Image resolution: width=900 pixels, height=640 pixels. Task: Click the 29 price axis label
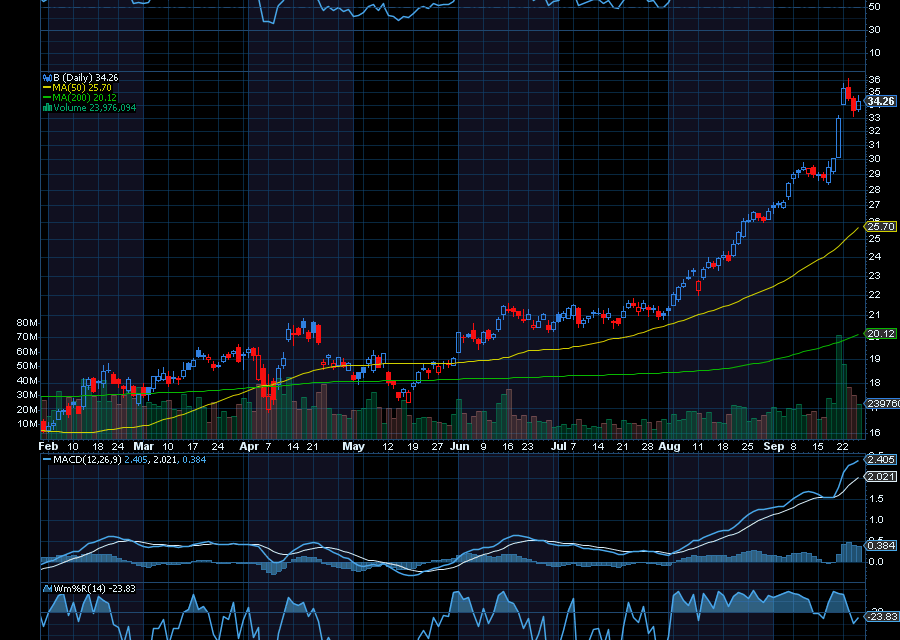[x=875, y=174]
